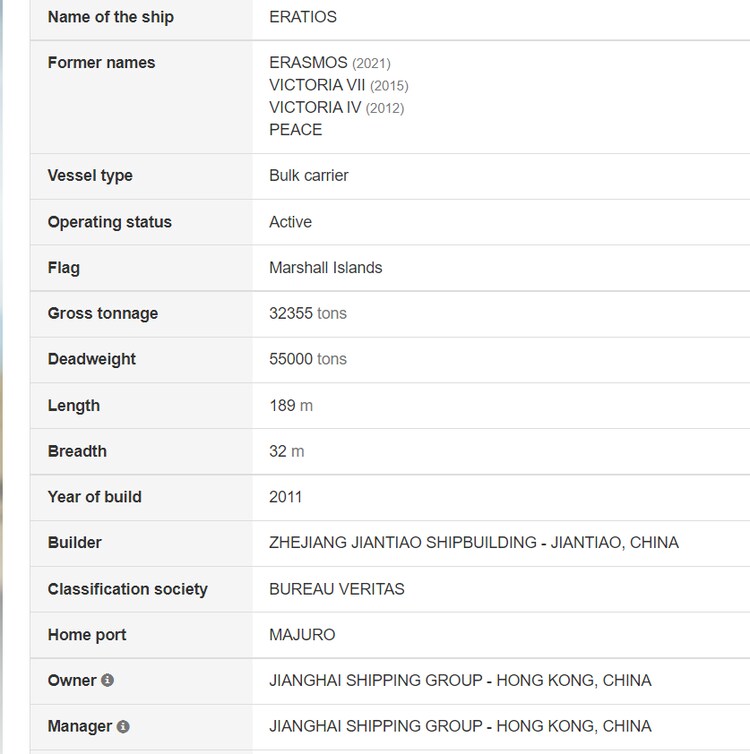
Task: Click the info icon beside Manager
Action: [x=123, y=726]
